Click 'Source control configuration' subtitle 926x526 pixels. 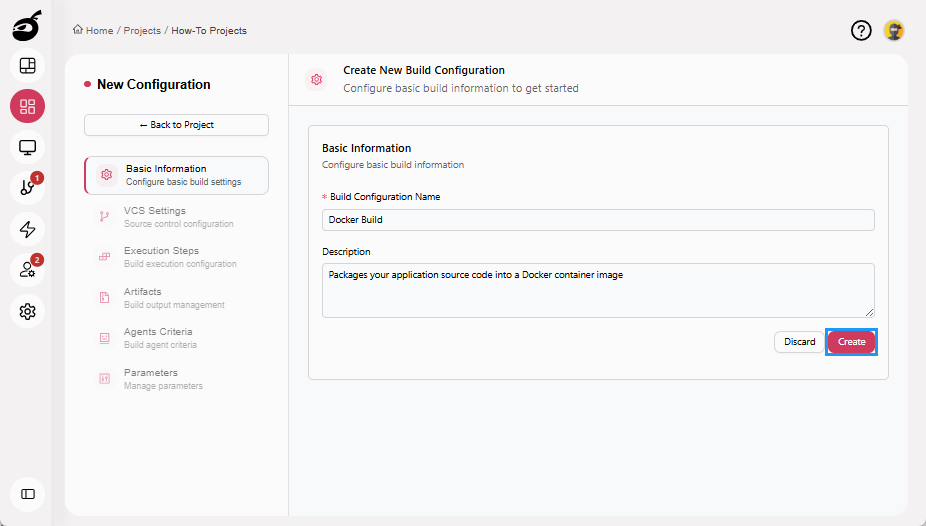click(179, 224)
